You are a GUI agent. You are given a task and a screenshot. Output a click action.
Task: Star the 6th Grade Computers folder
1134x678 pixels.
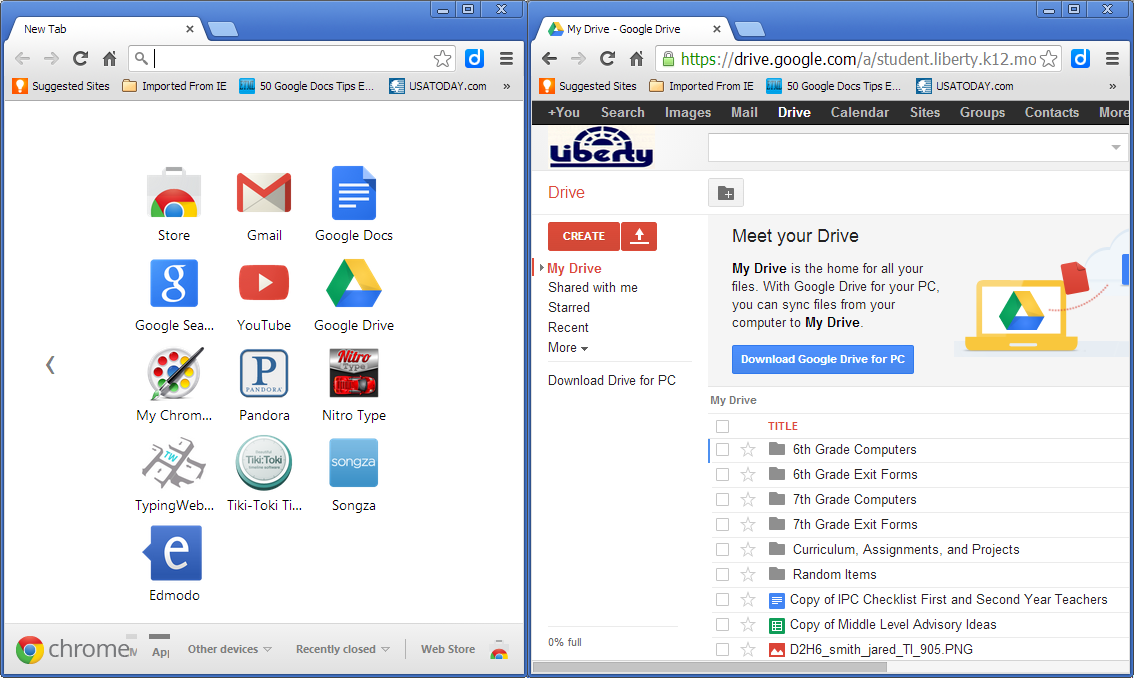[748, 449]
